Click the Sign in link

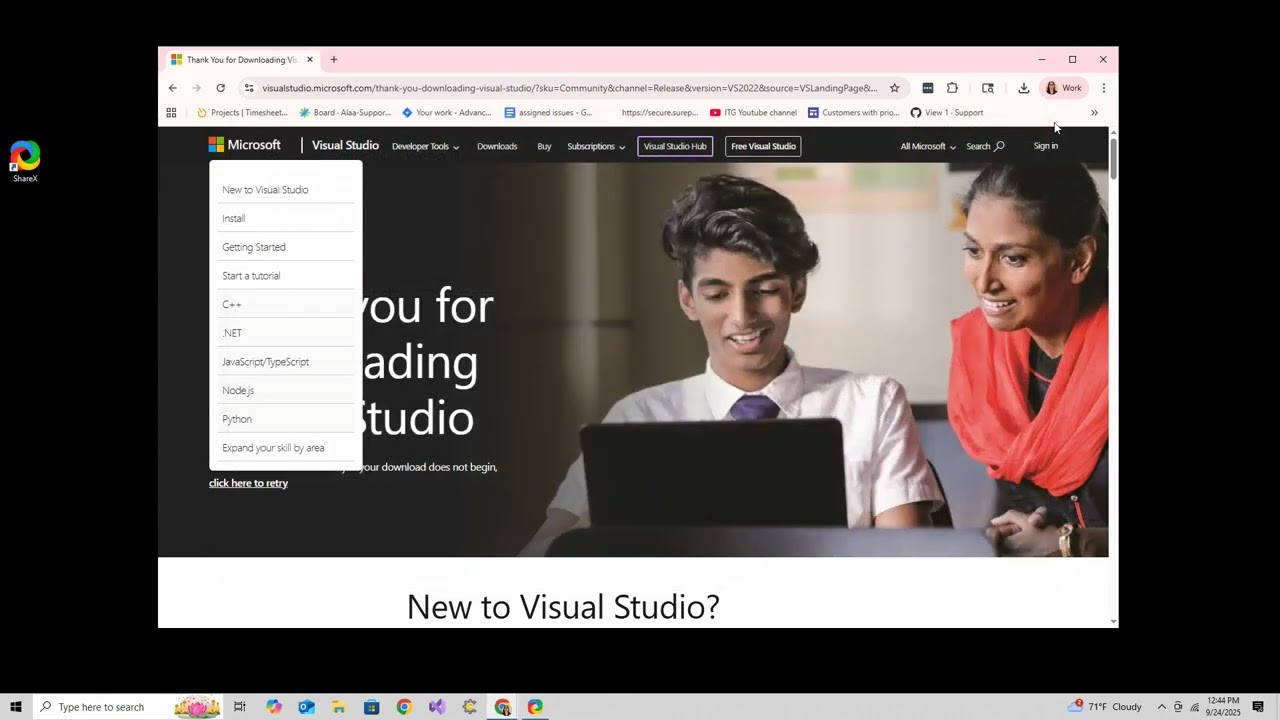tap(1045, 146)
